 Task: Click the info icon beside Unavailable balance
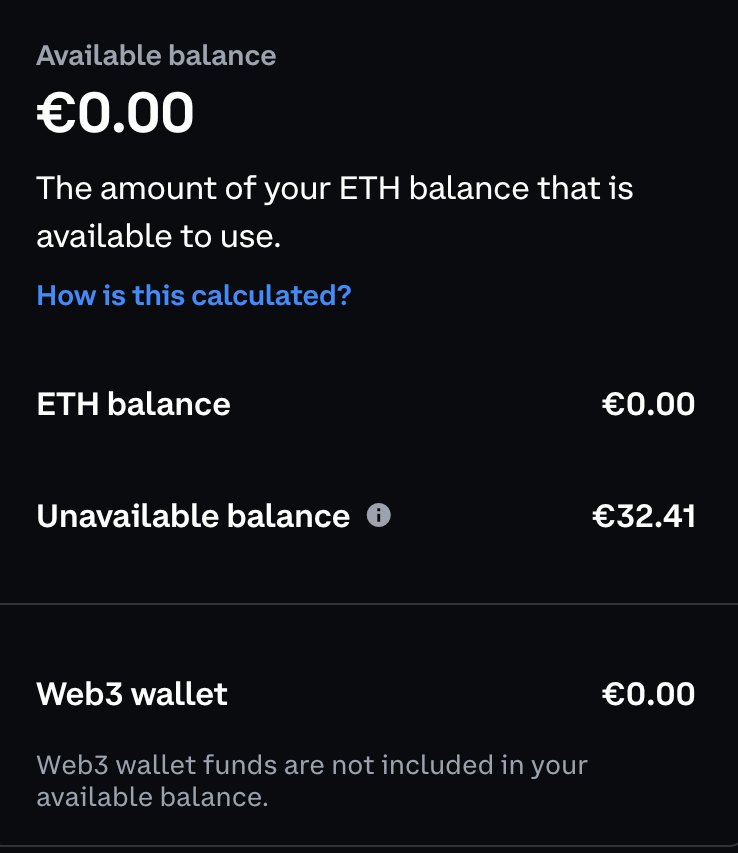(x=378, y=516)
